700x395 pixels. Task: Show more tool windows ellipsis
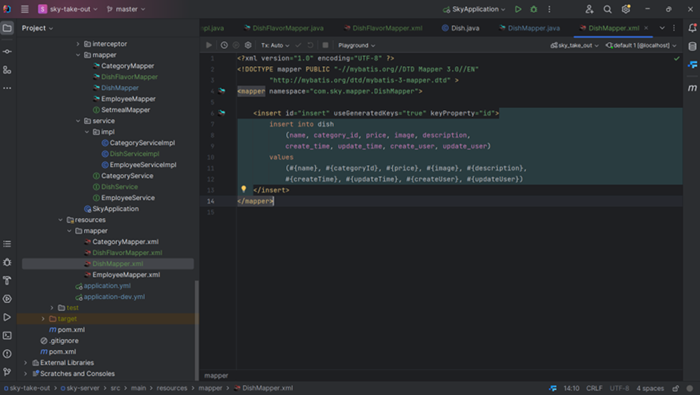click(x=7, y=88)
